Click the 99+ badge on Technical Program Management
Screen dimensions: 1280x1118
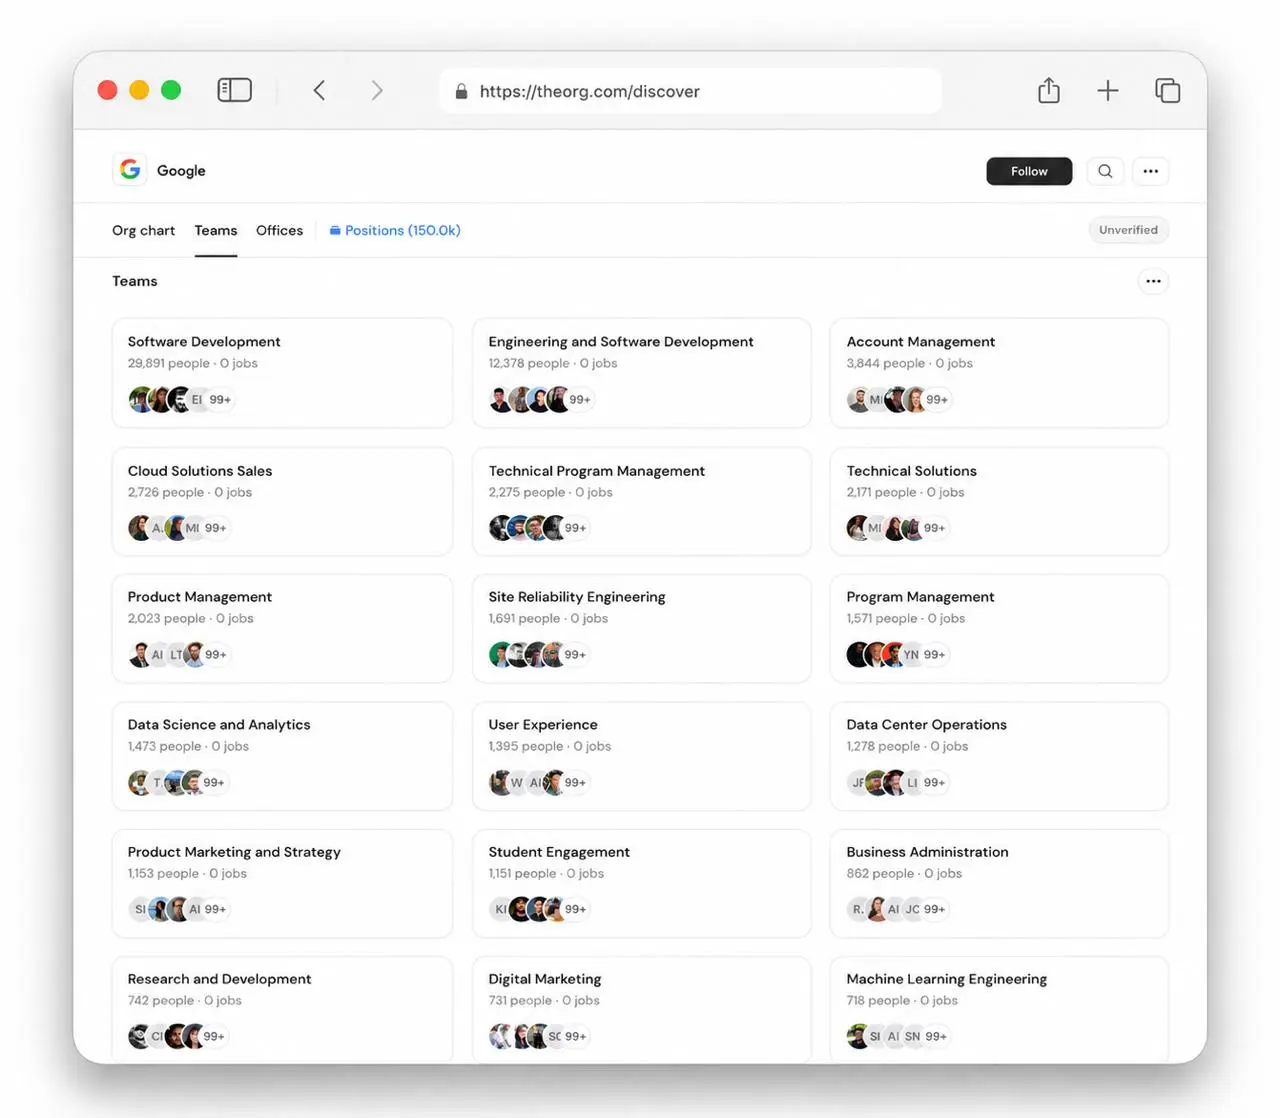click(x=575, y=527)
